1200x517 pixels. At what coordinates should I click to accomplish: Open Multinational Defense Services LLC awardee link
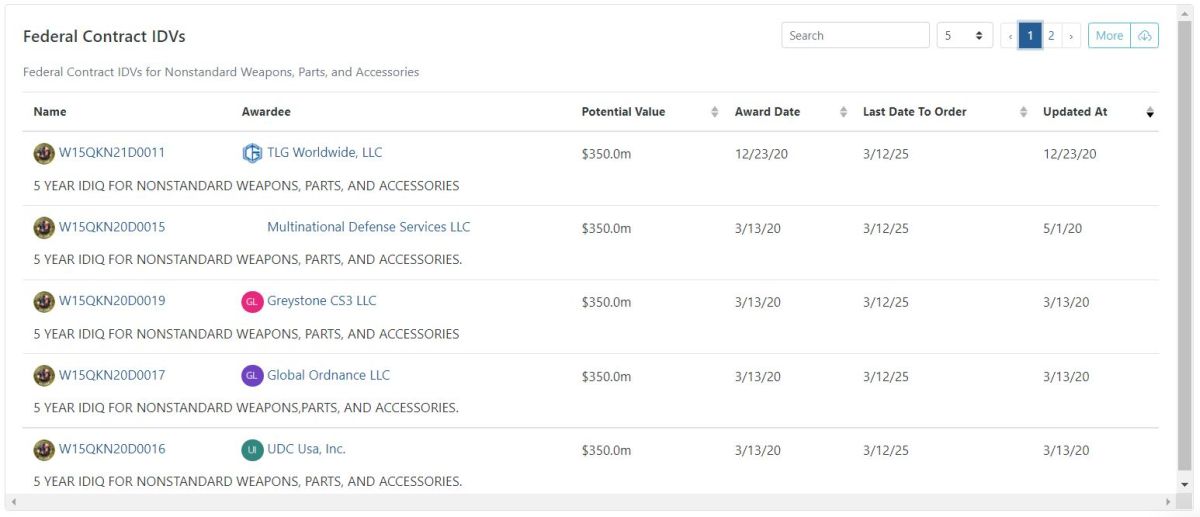pos(368,227)
